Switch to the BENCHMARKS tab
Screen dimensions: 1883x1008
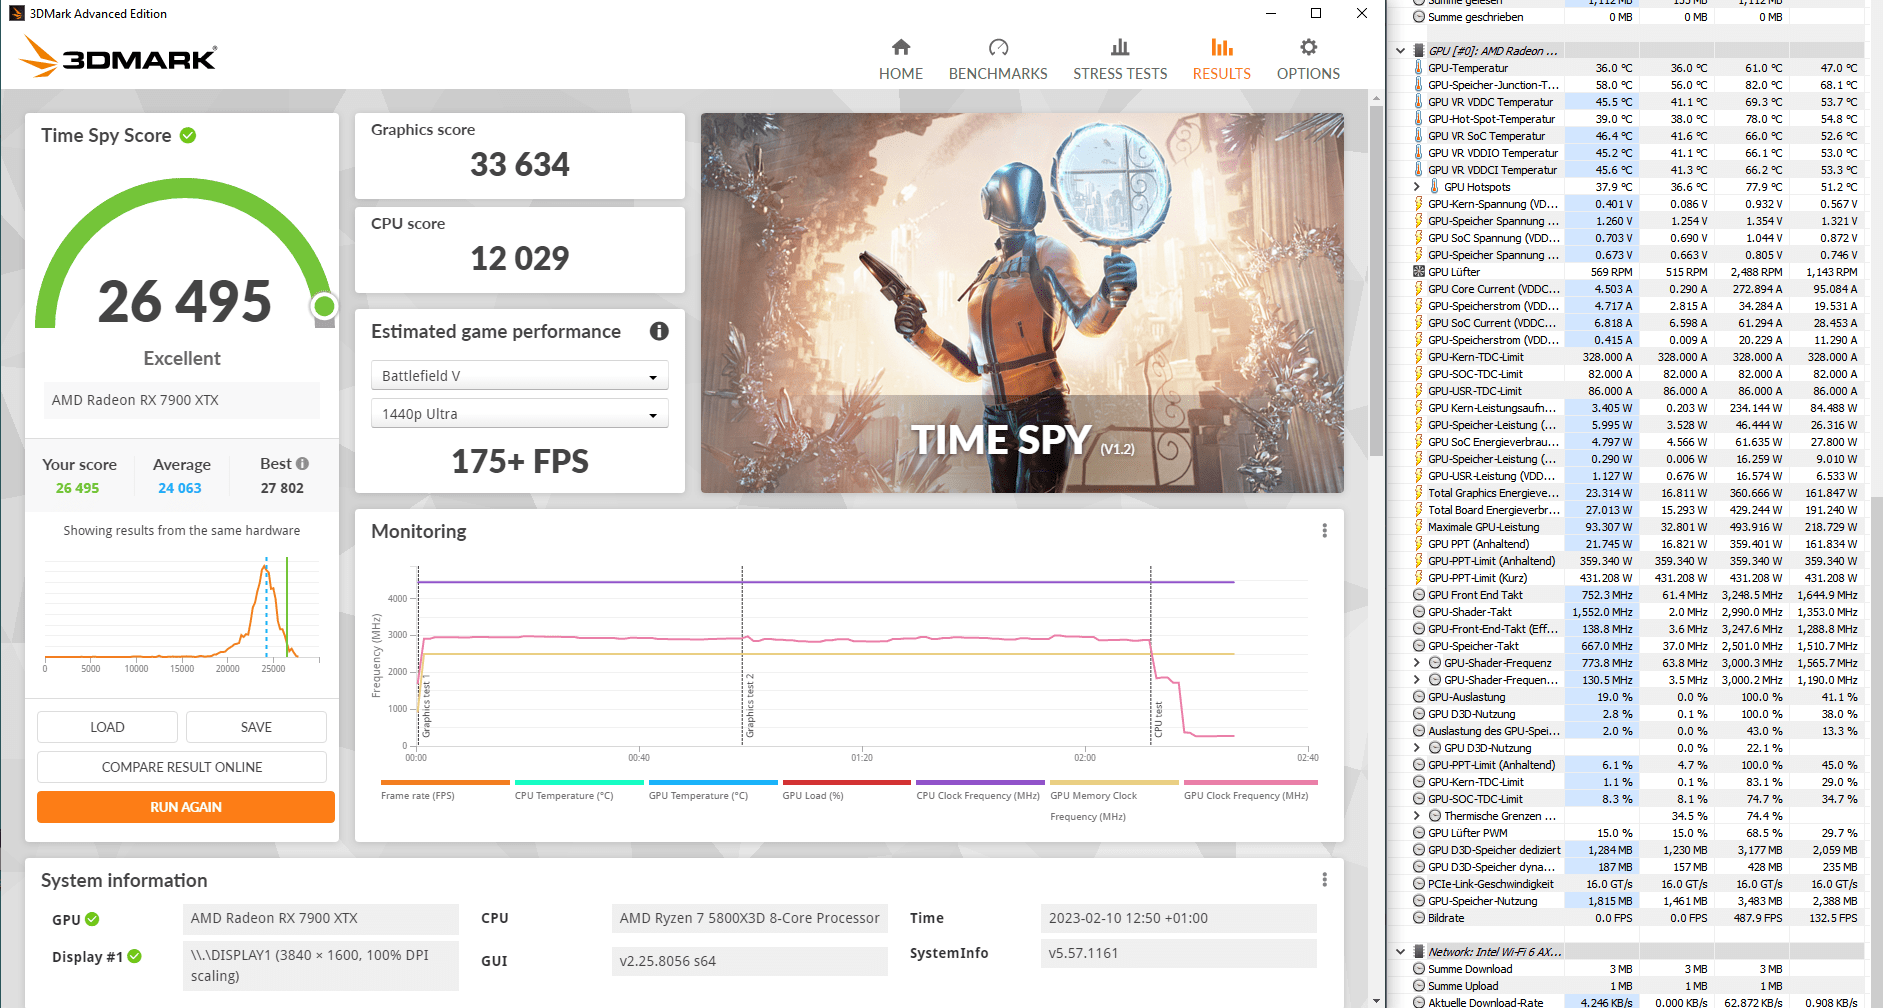click(998, 60)
